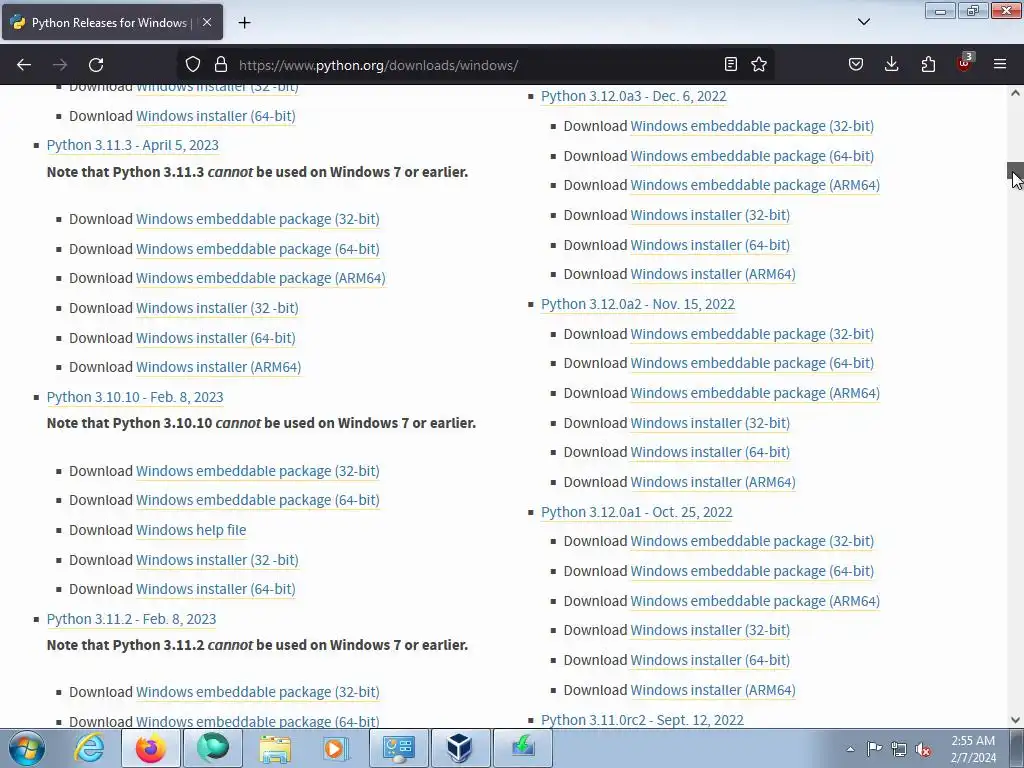
Task: Open Windows Explorer folder icon
Action: (x=275, y=748)
